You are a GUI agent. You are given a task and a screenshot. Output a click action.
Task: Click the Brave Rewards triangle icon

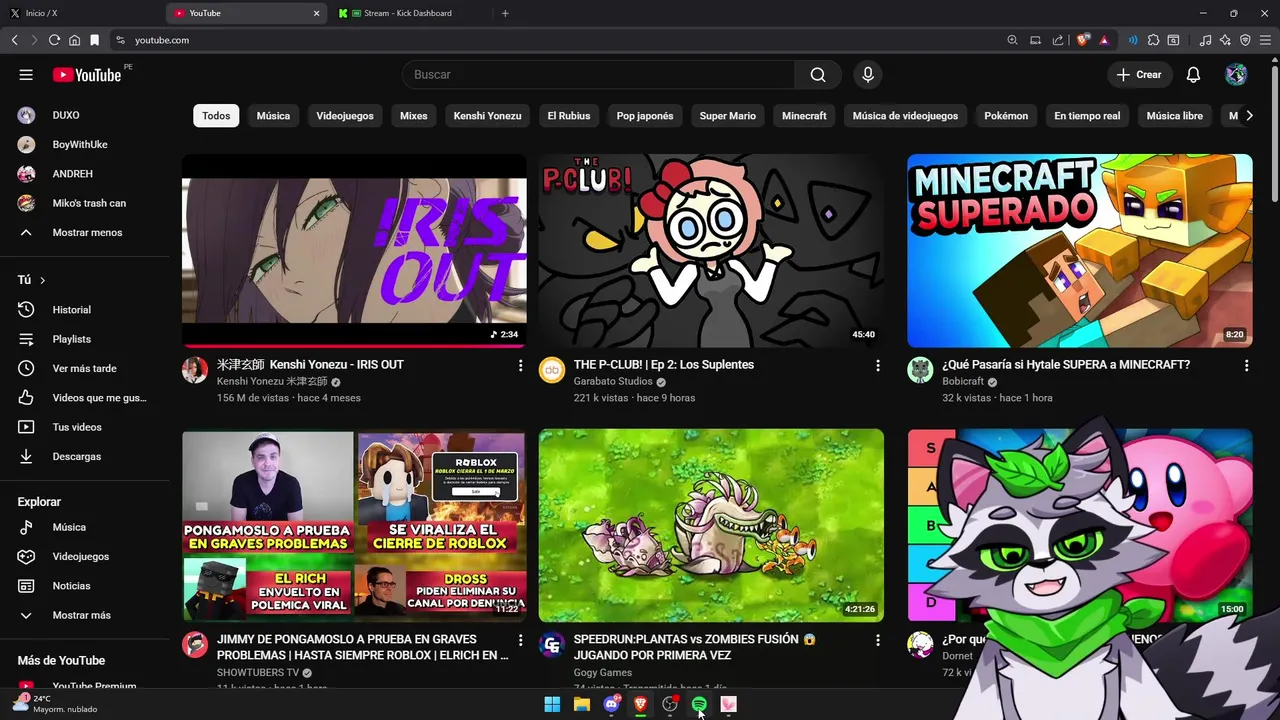coord(1104,40)
